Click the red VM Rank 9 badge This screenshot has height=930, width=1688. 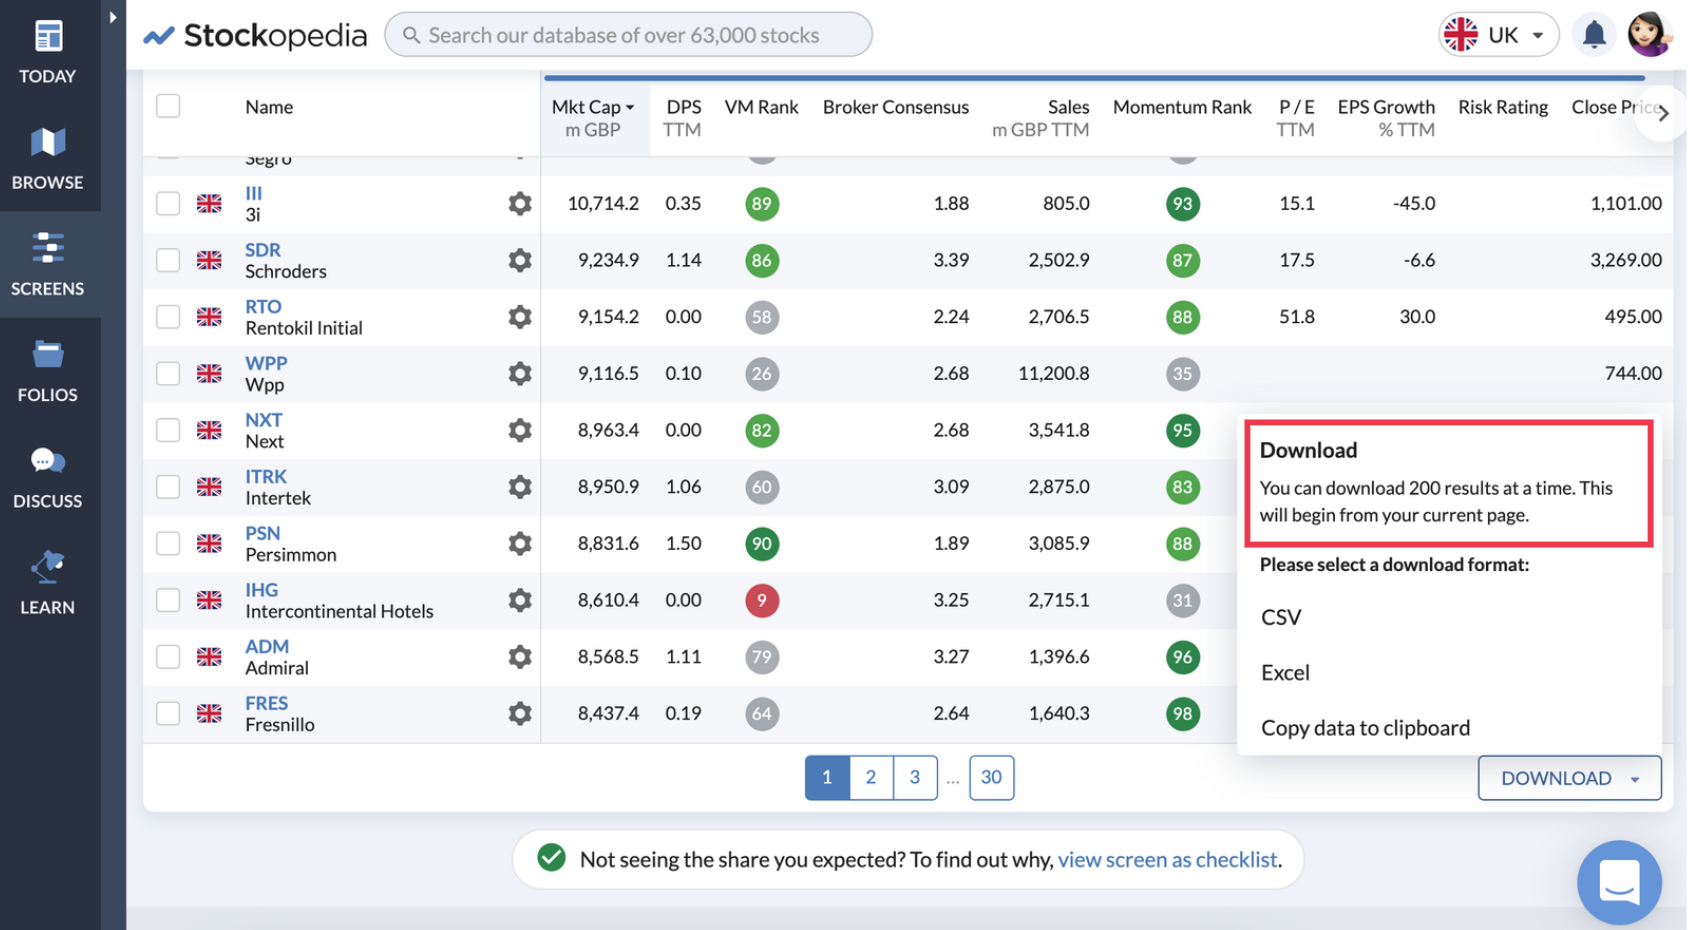pos(762,600)
